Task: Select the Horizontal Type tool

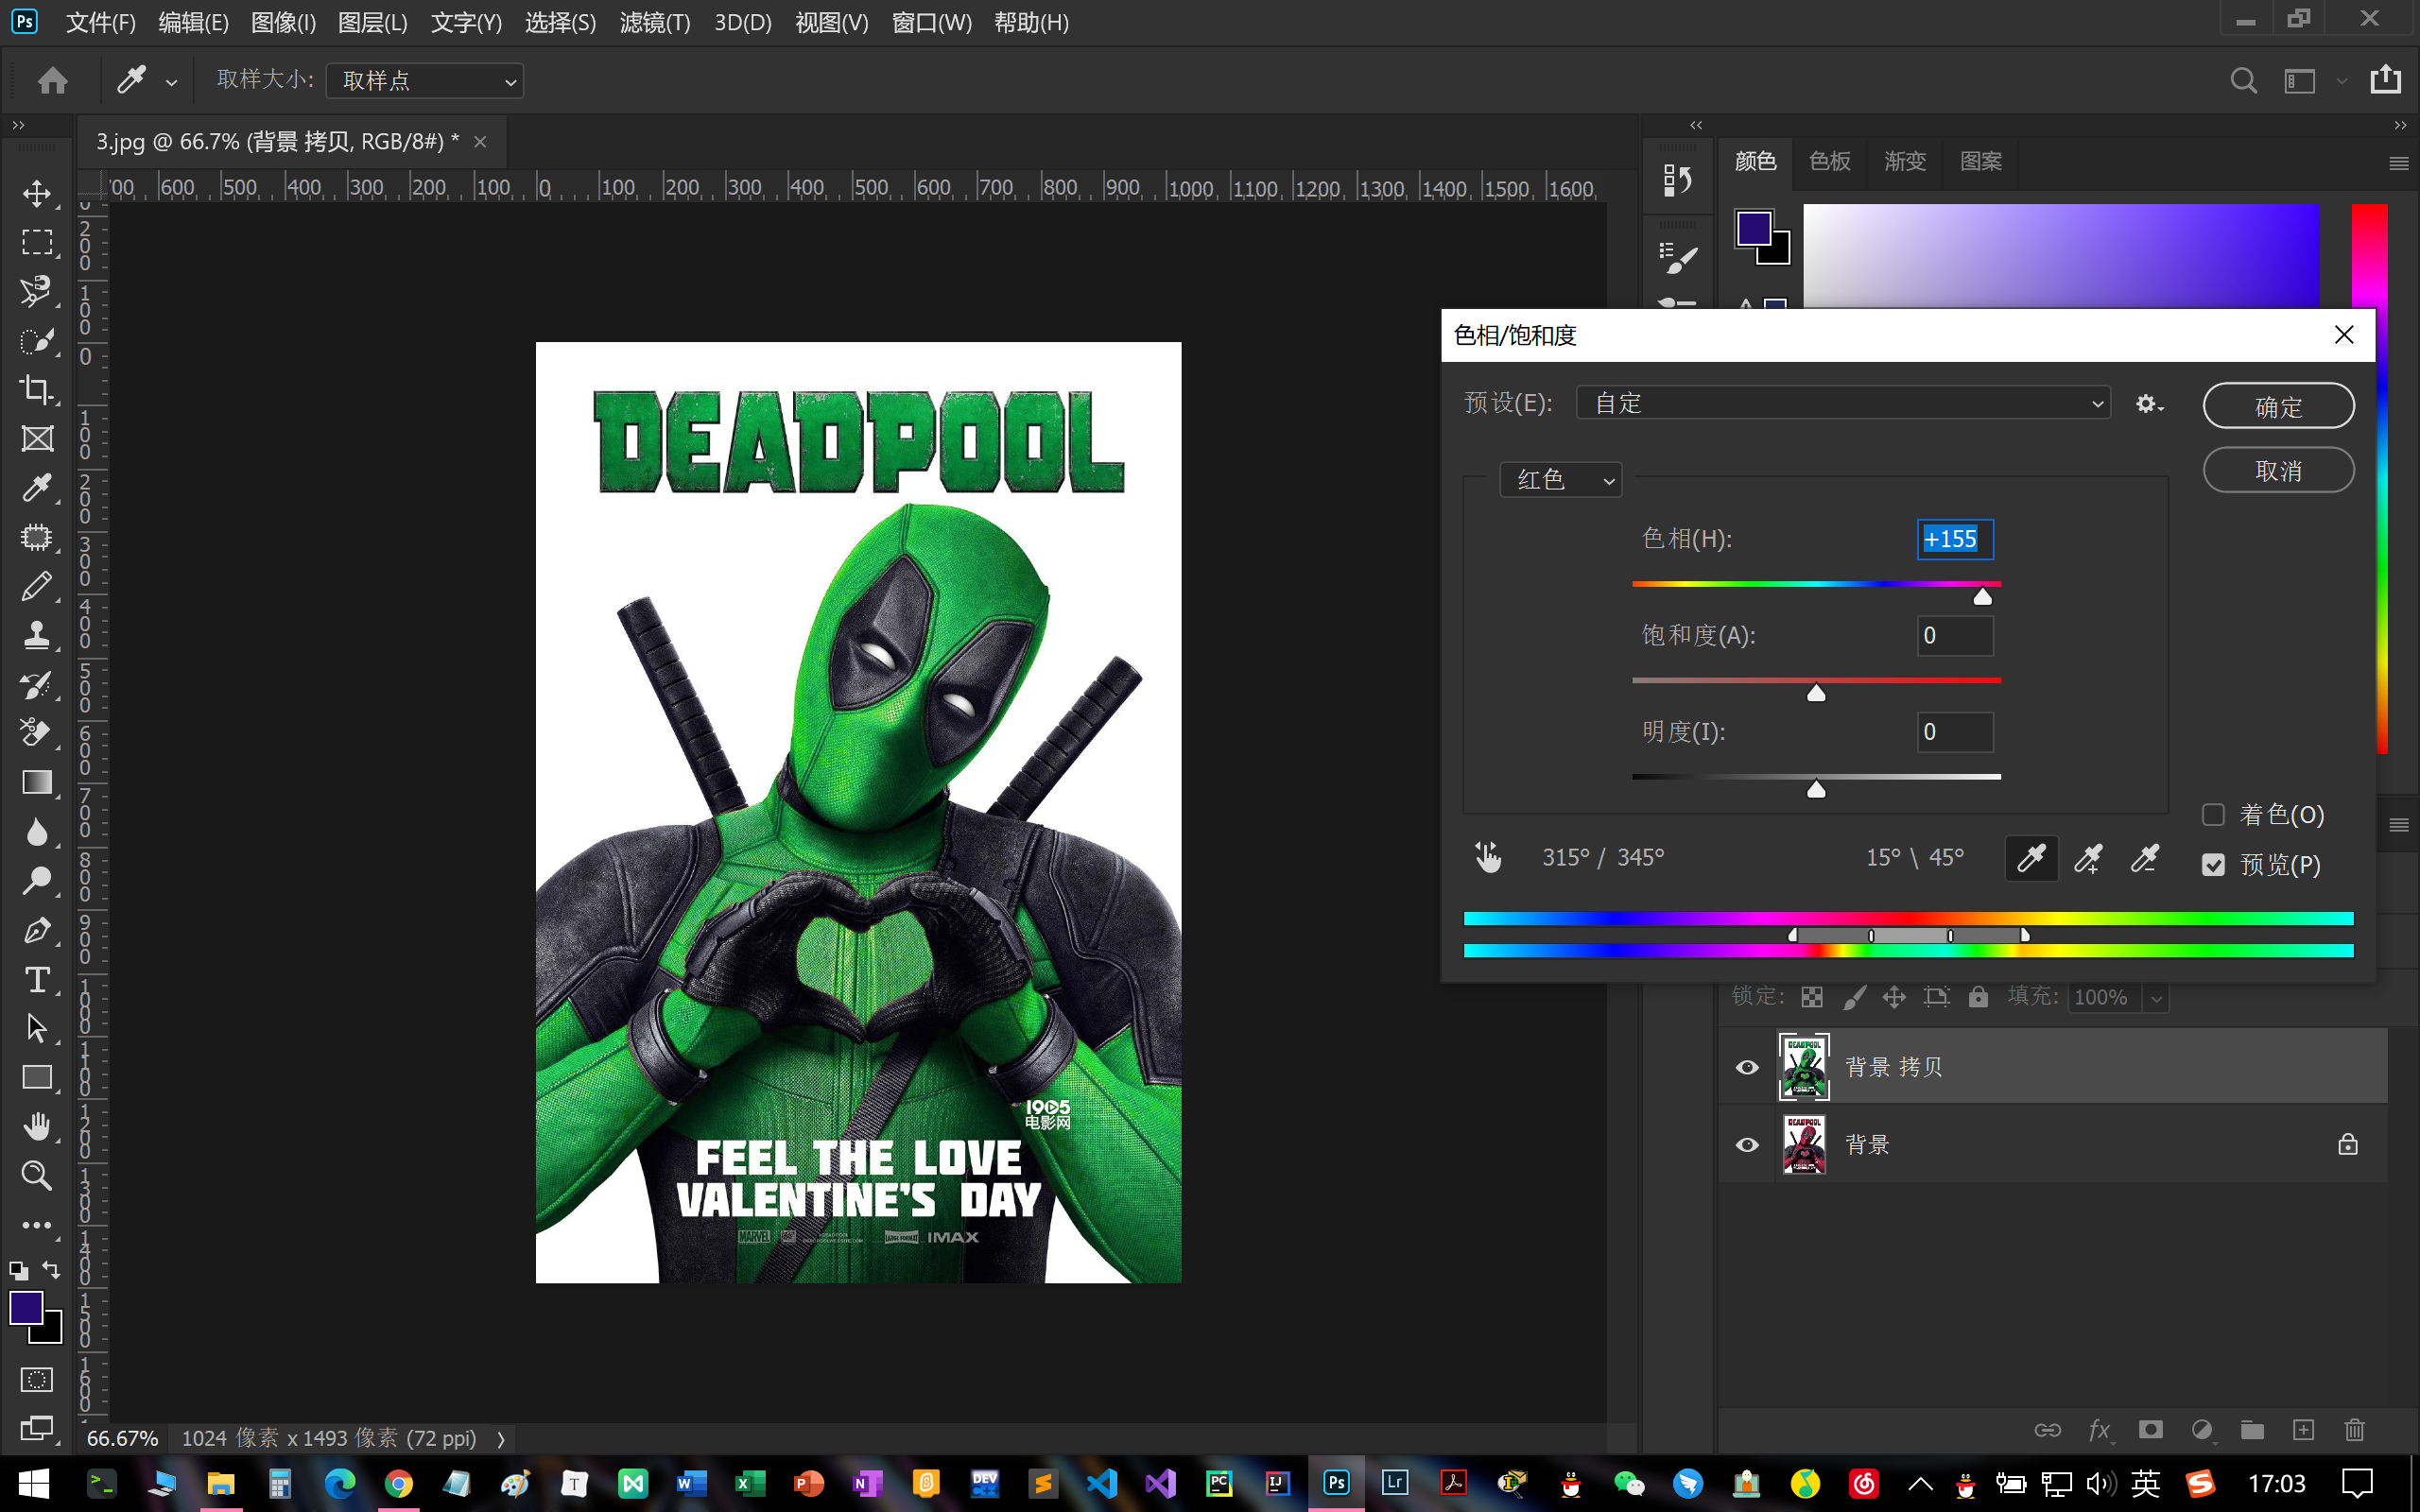Action: 37,979
